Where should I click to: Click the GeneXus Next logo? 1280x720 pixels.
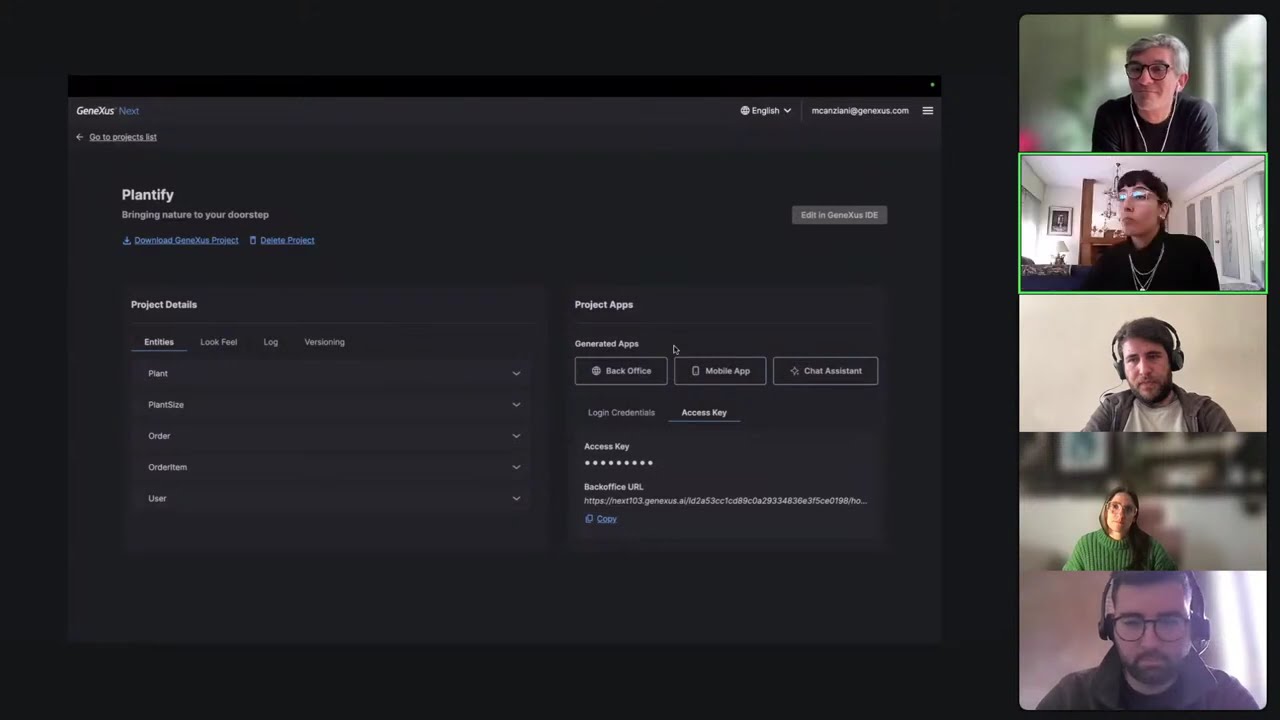pyautogui.click(x=108, y=111)
